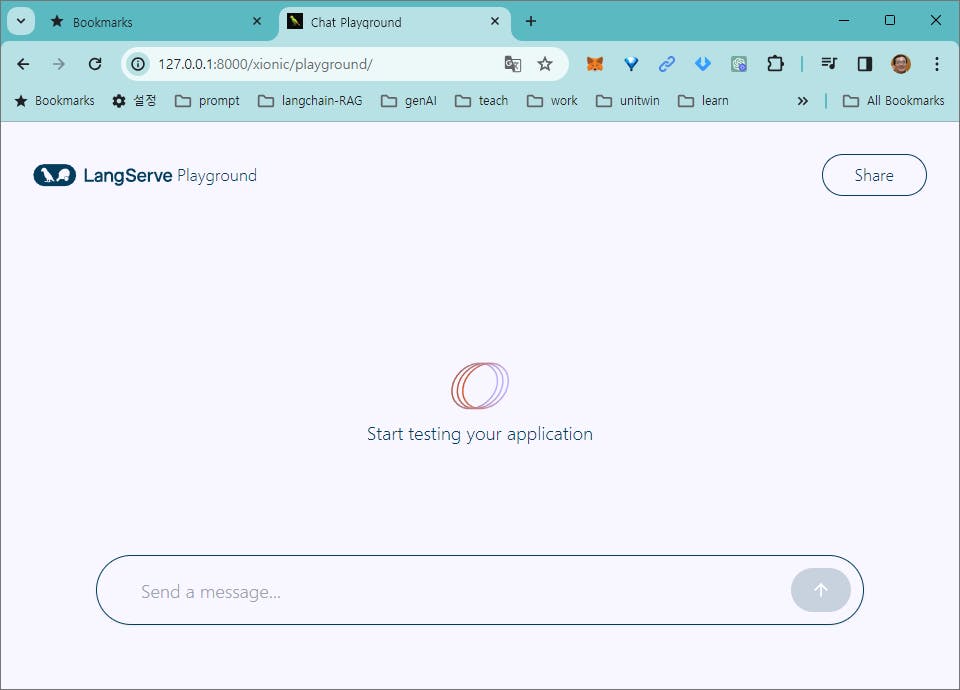The image size is (960, 690).
Task: Bookmark this page with star icon
Action: [x=545, y=64]
